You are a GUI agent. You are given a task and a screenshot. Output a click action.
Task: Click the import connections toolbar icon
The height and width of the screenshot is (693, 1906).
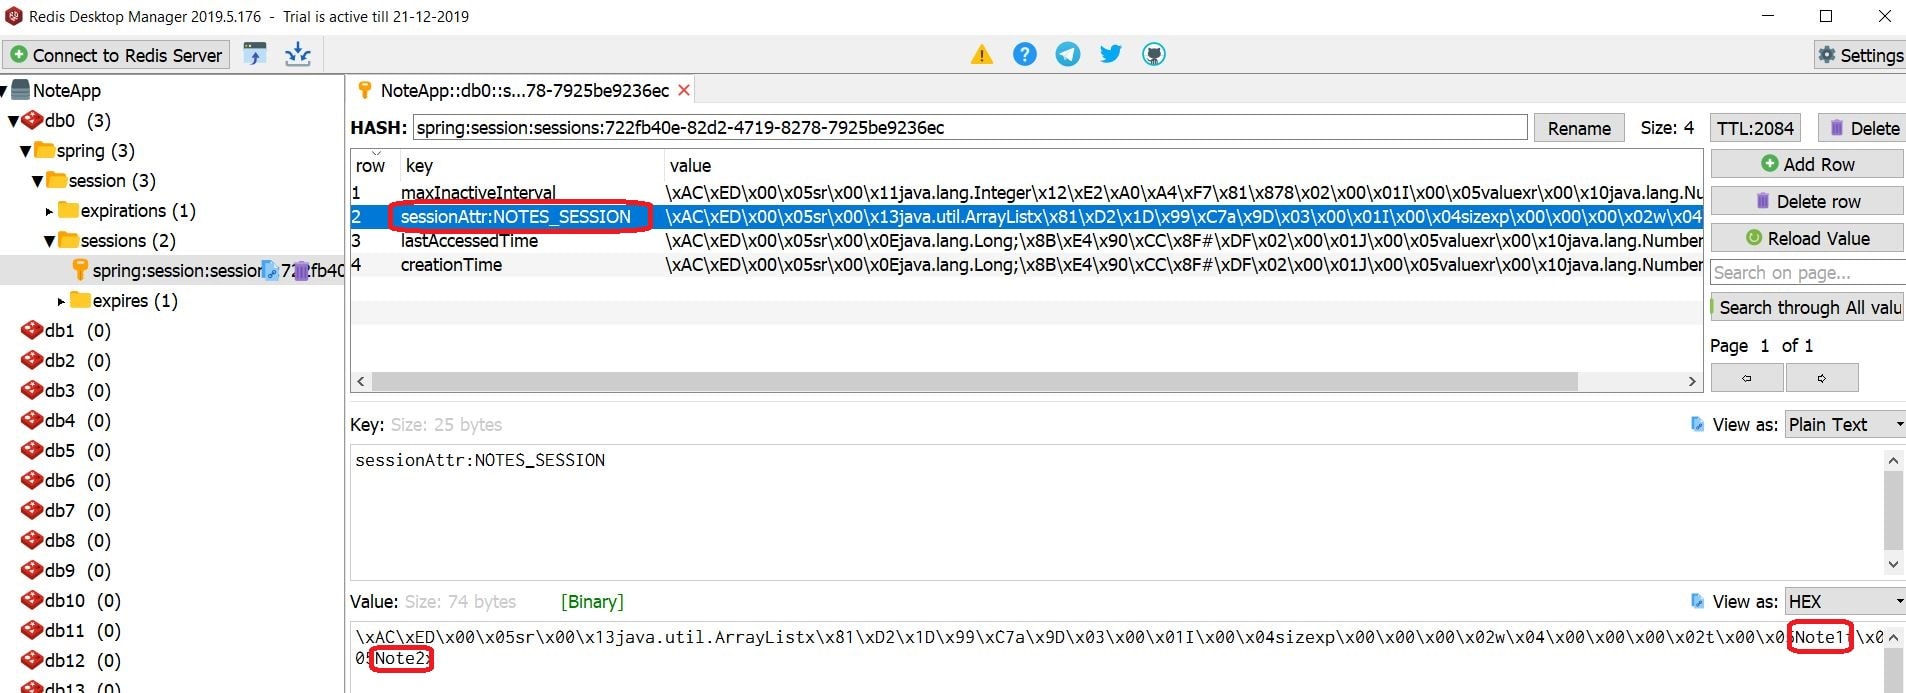click(x=255, y=54)
